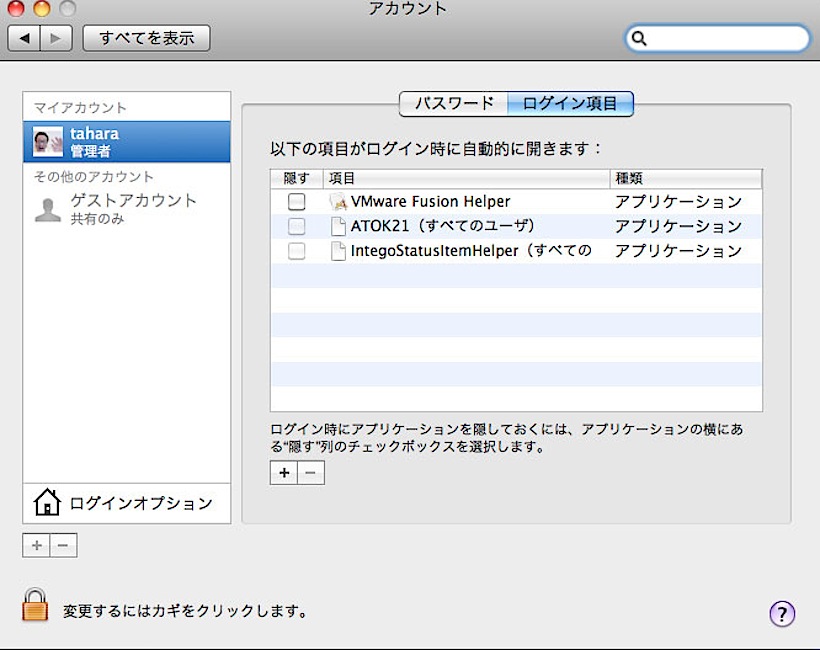Click アプリケーション type in VMware row
The width and height of the screenshot is (820, 650).
coord(678,201)
